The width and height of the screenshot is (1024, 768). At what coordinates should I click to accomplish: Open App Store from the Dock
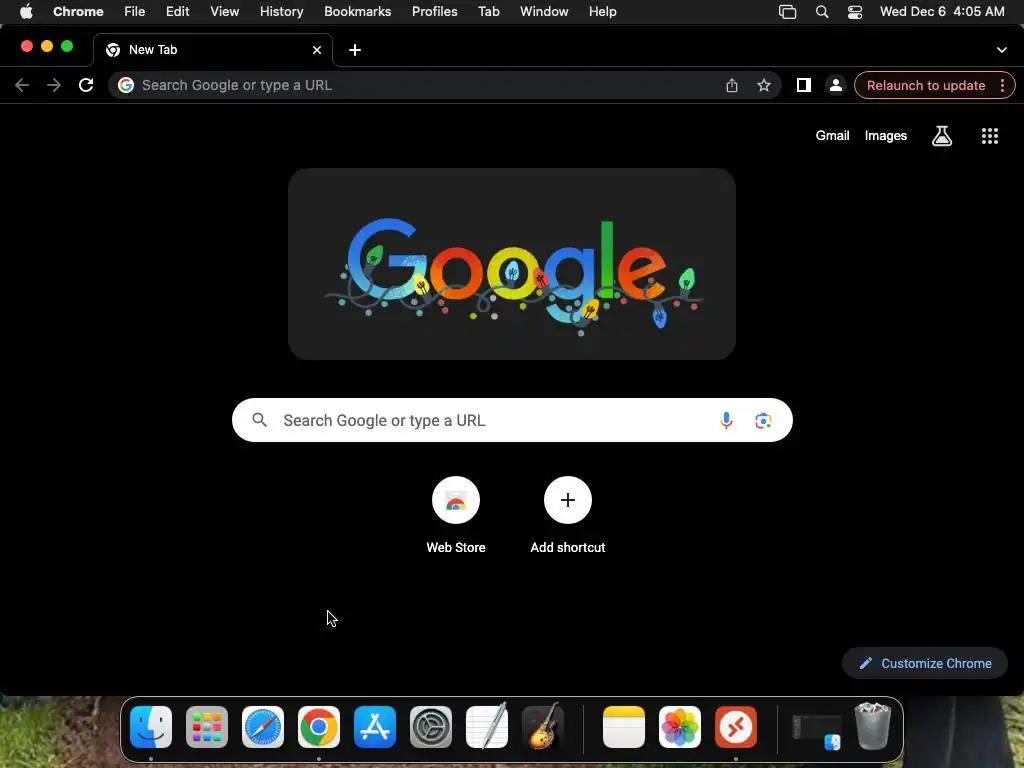click(375, 727)
